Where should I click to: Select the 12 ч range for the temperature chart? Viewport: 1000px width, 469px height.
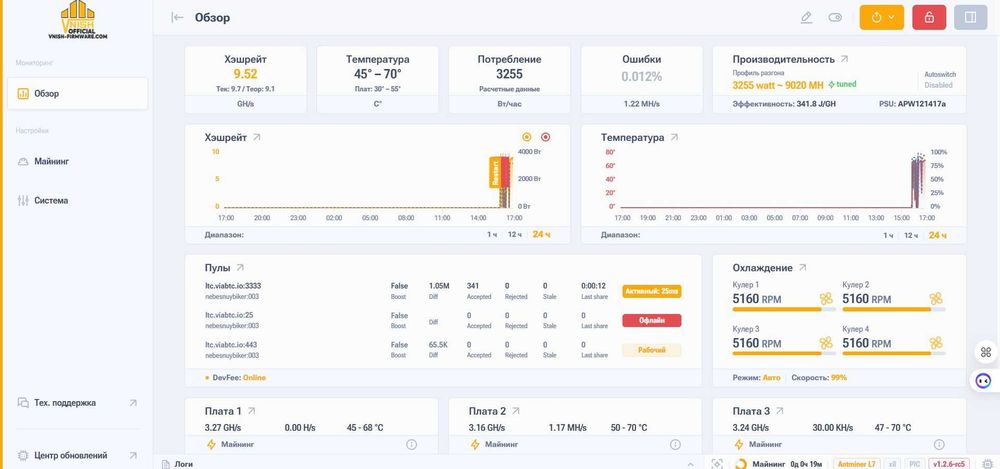(910, 235)
